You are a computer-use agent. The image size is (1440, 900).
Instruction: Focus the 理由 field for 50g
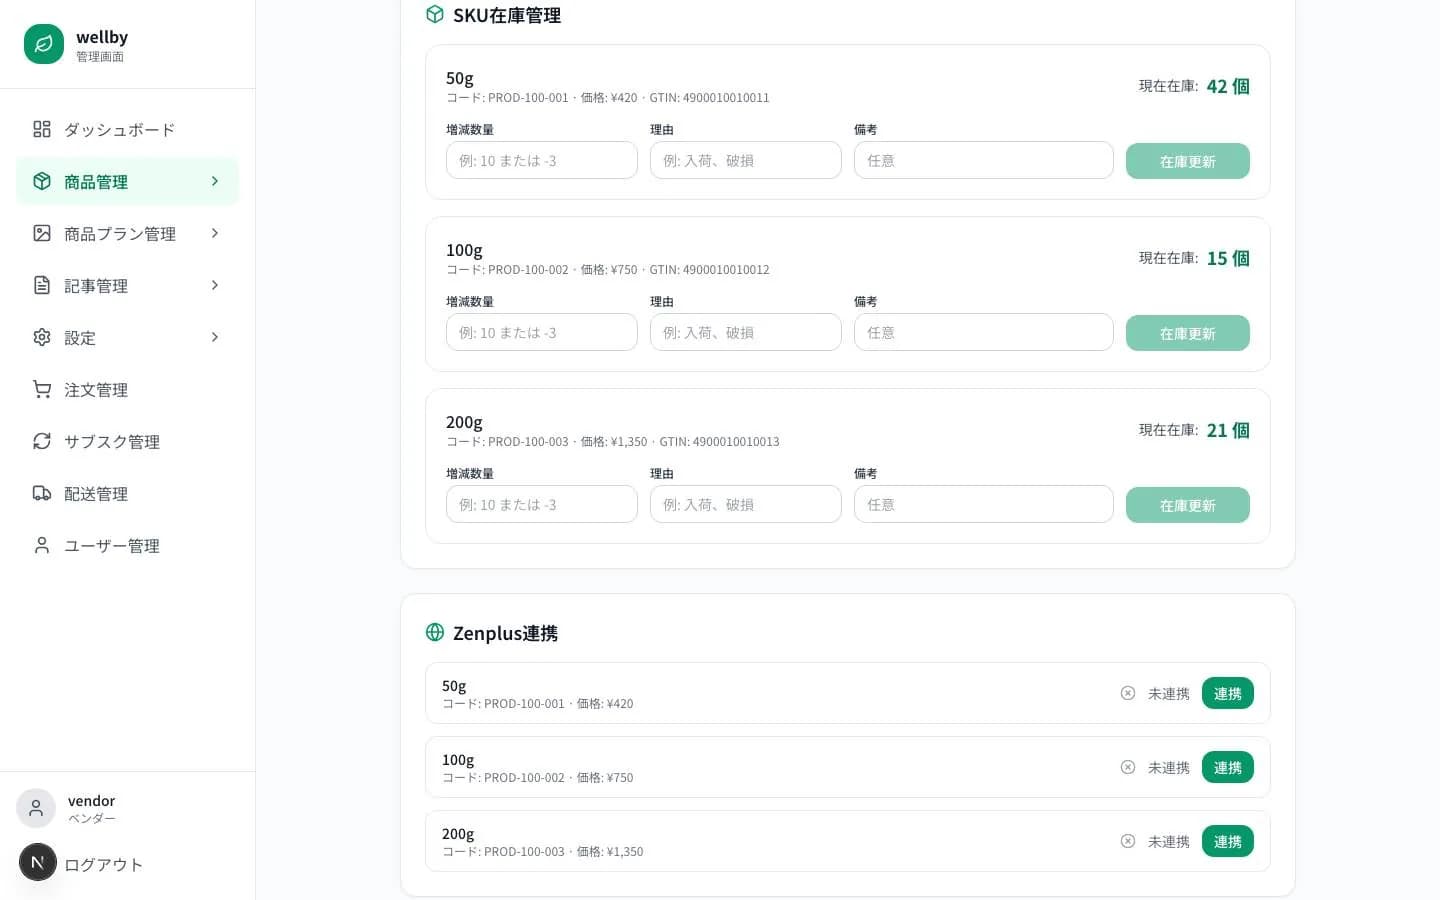(x=746, y=160)
